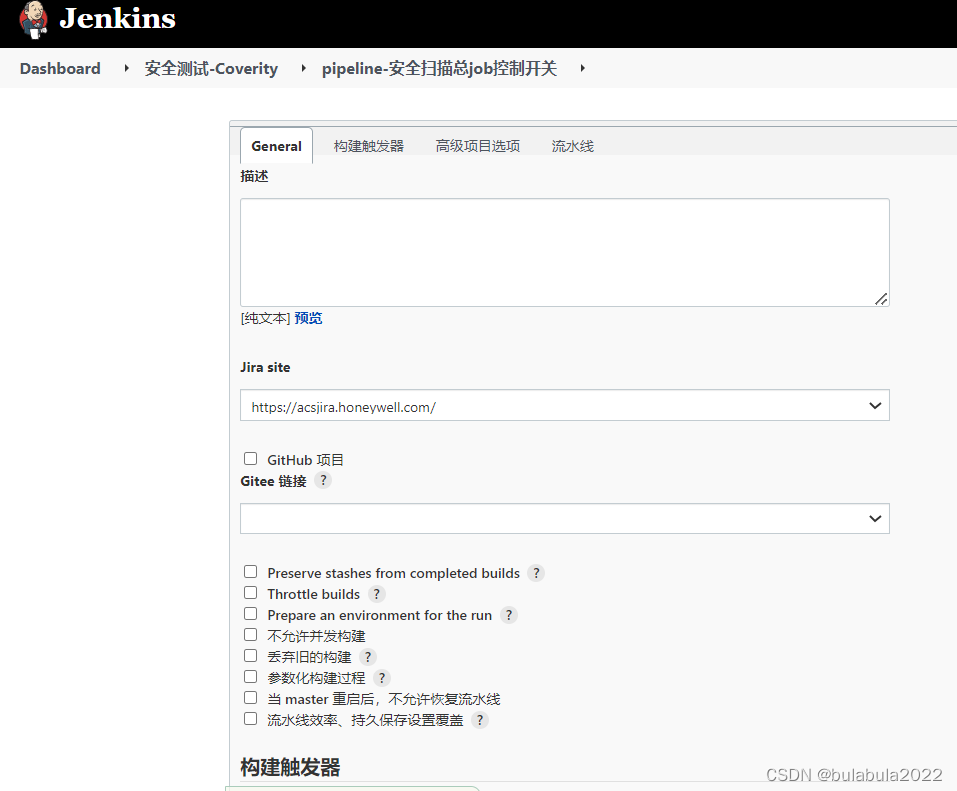The image size is (957, 791).
Task: Switch to the 高级项目选项 tab
Action: pos(478,146)
